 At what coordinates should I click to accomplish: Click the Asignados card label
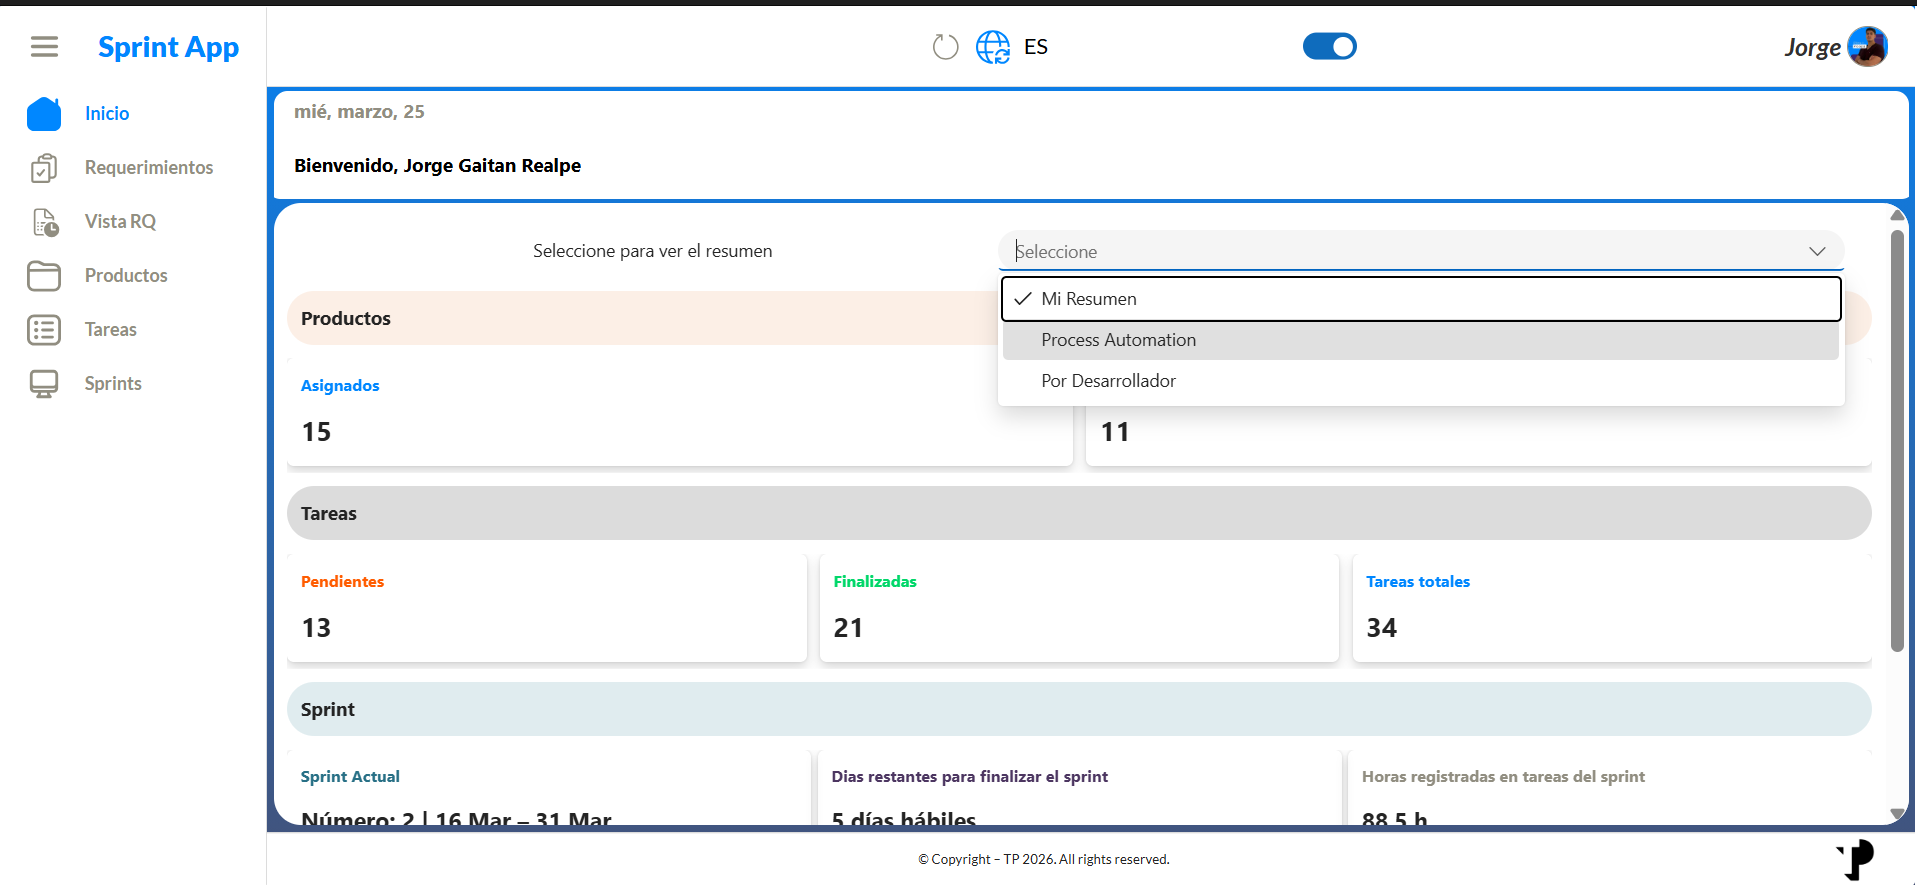(340, 386)
